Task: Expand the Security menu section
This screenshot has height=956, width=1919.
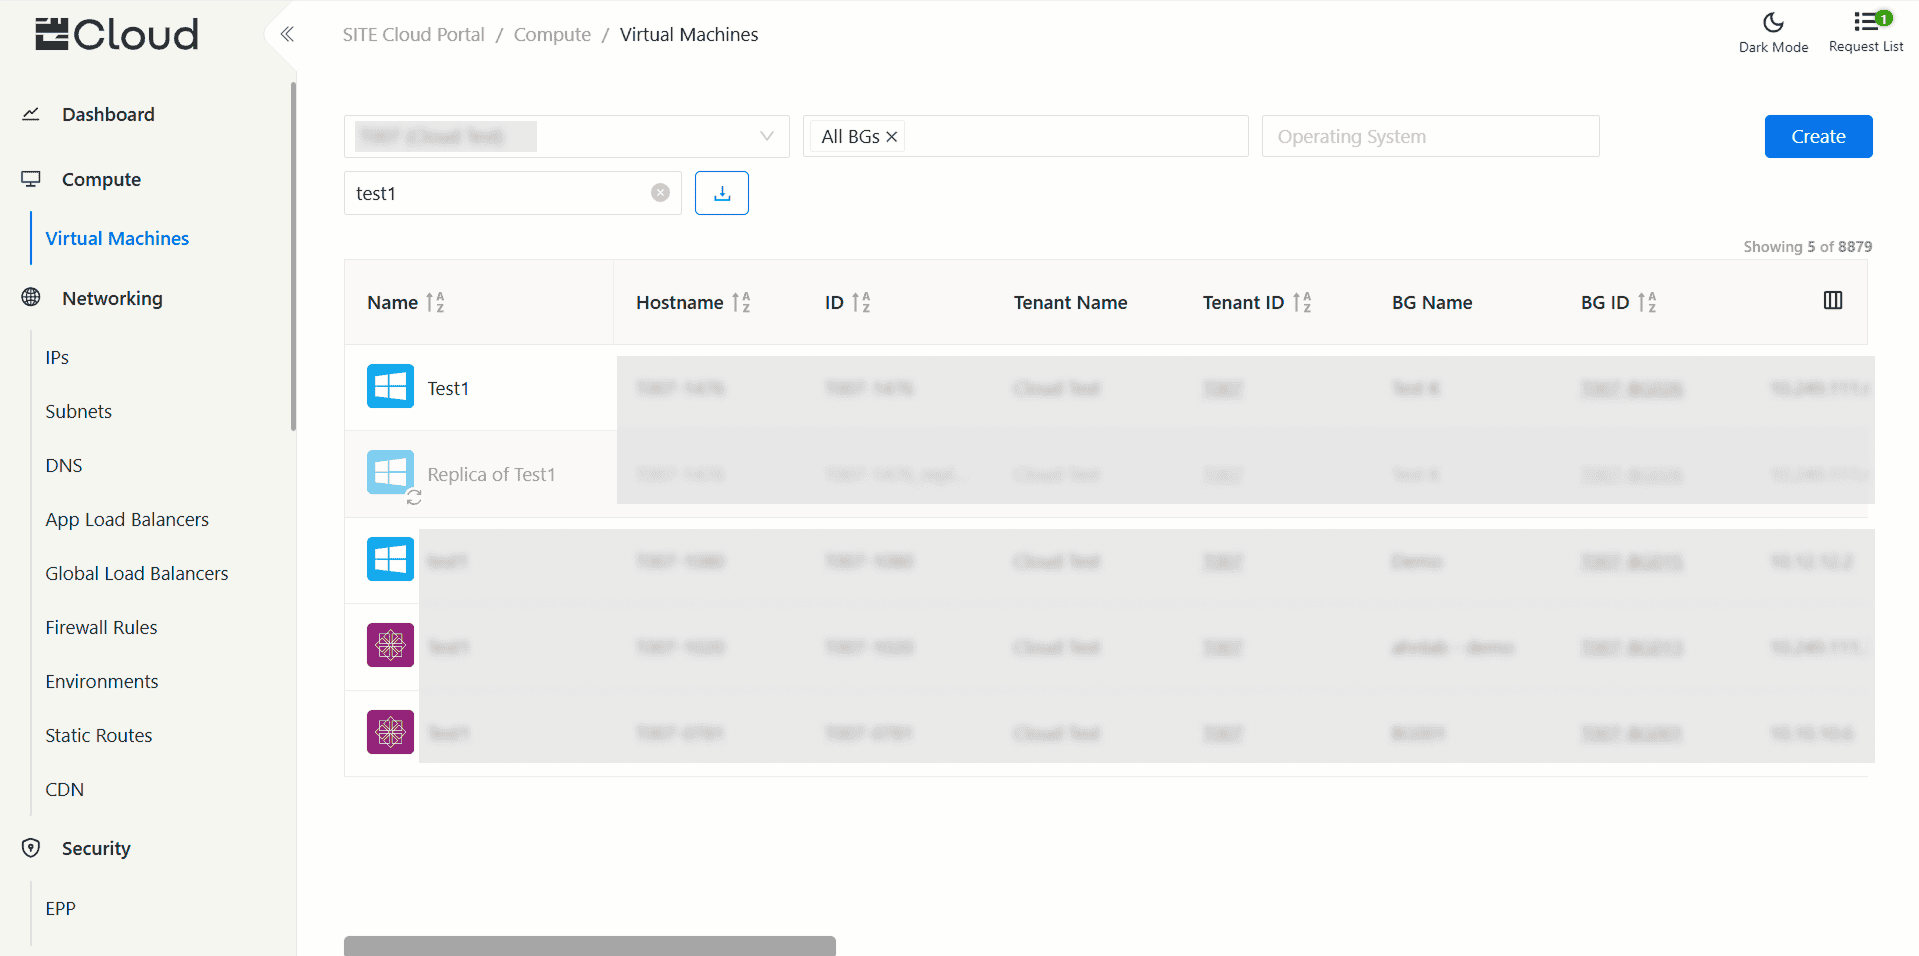Action: 96,848
